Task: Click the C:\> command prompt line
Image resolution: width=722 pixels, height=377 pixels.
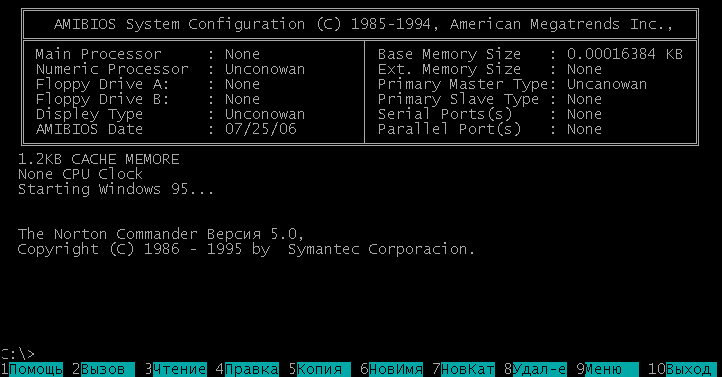Action: [x=17, y=354]
